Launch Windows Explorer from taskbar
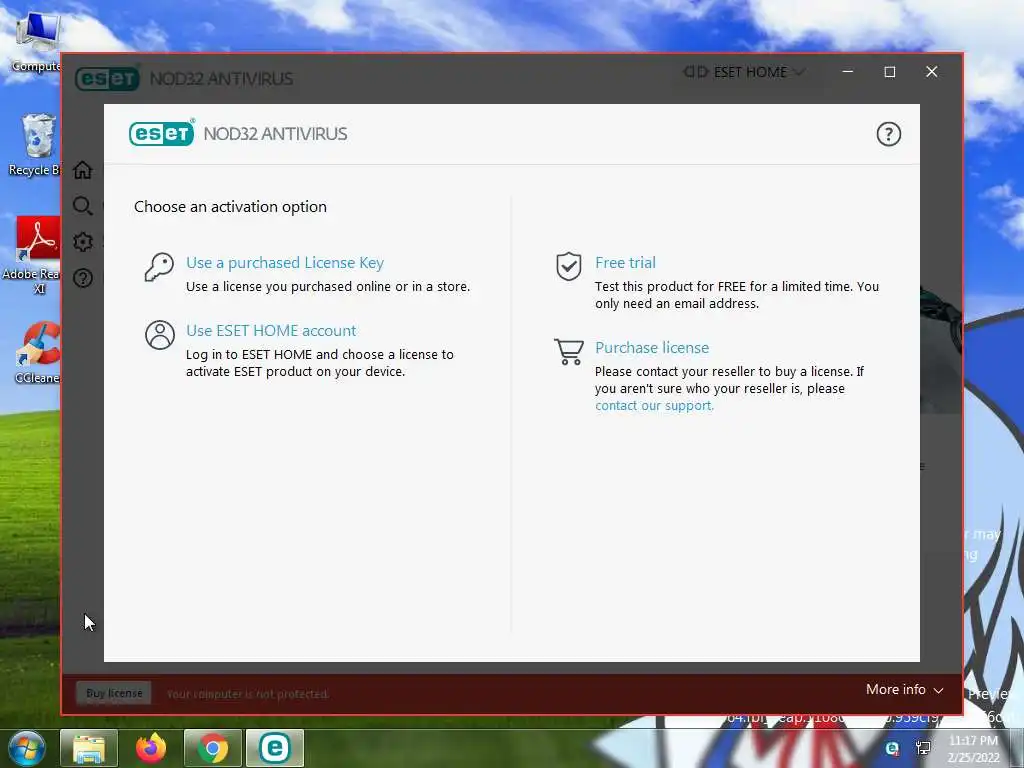 point(89,748)
